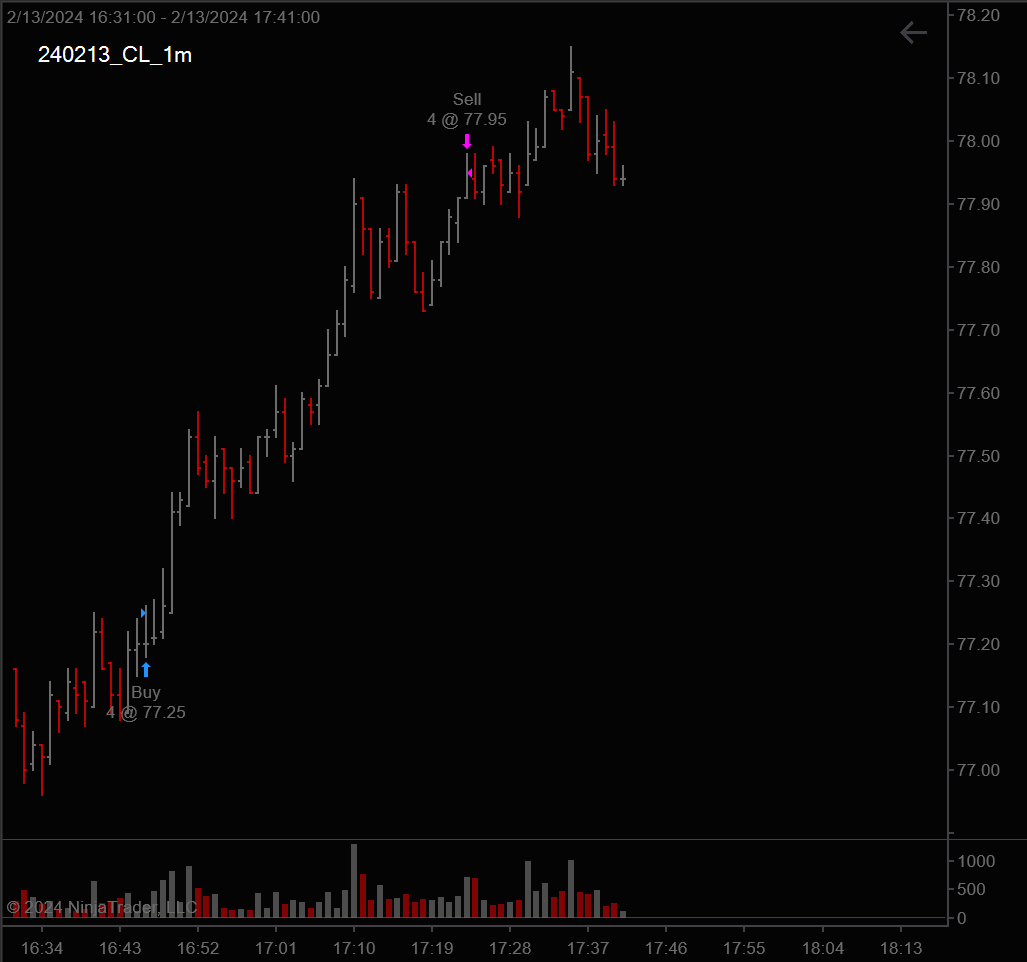
Task: Click the 77.30 price axis label
Action: pyautogui.click(x=979, y=581)
